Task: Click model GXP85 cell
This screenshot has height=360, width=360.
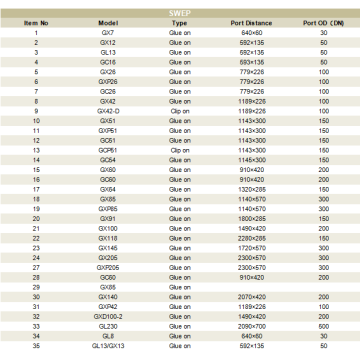Action: click(108, 209)
